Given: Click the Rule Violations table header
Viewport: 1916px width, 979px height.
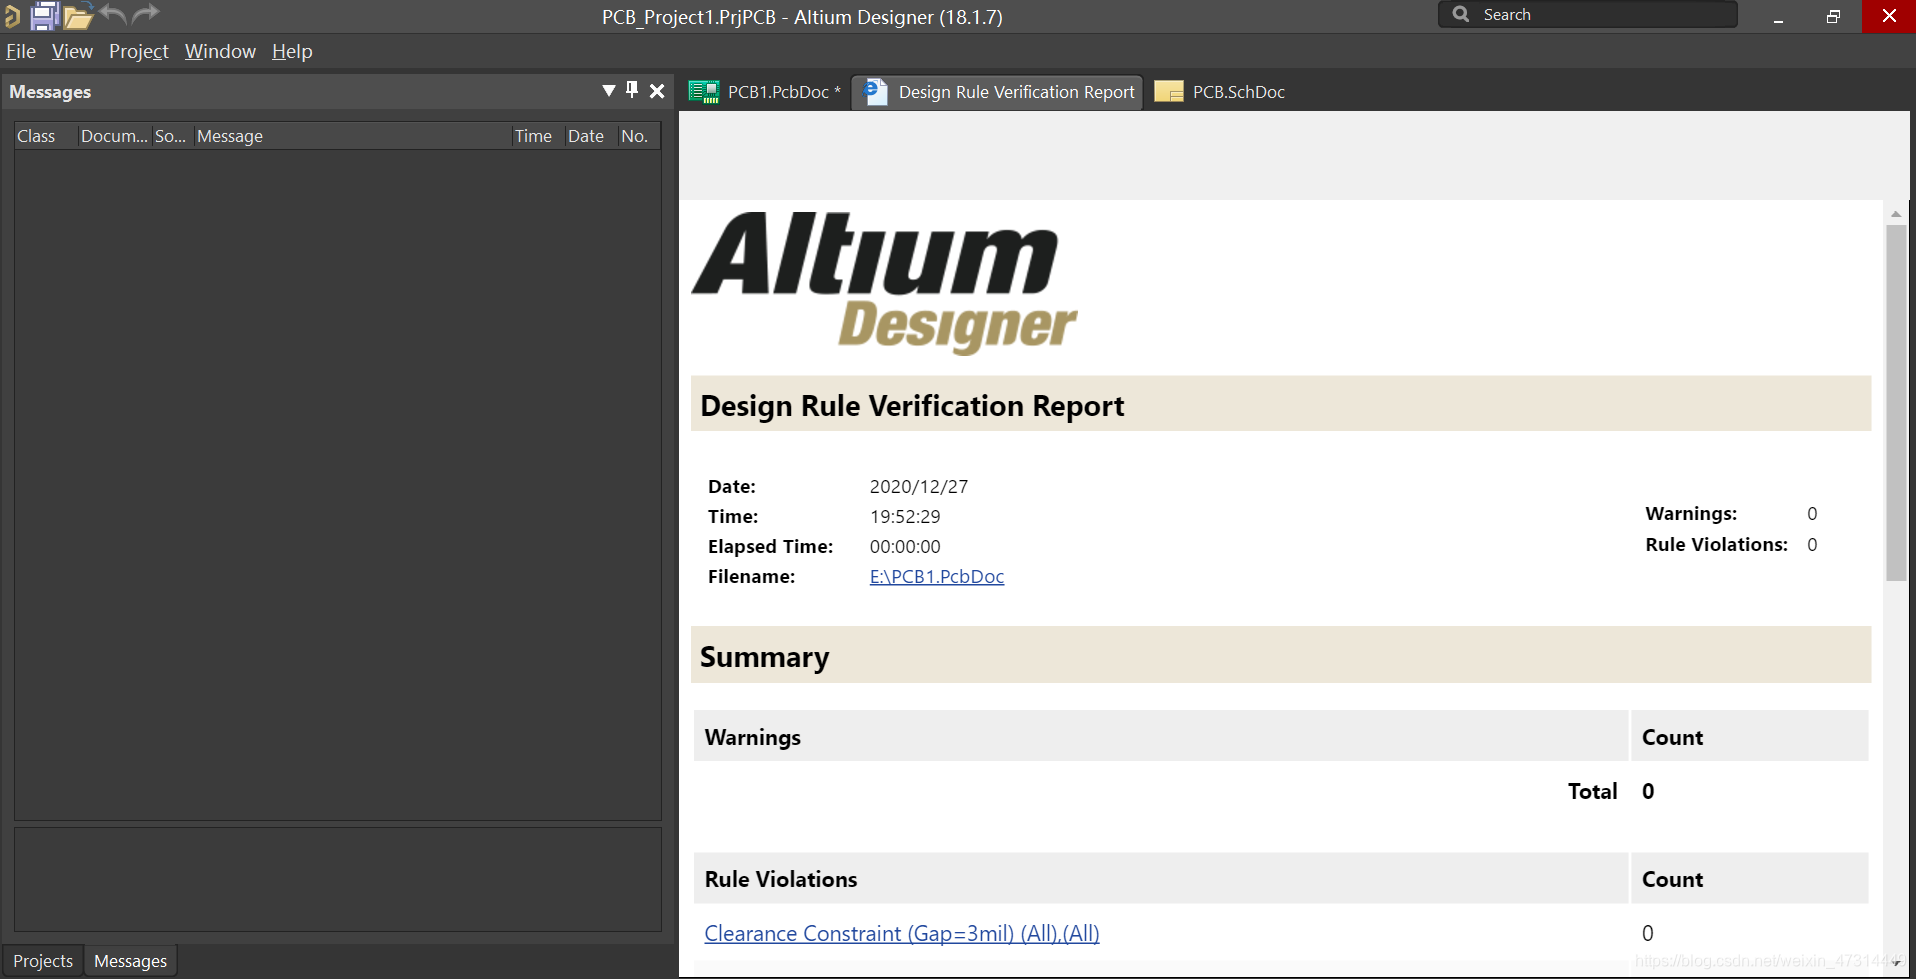Looking at the screenshot, I should point(1161,879).
